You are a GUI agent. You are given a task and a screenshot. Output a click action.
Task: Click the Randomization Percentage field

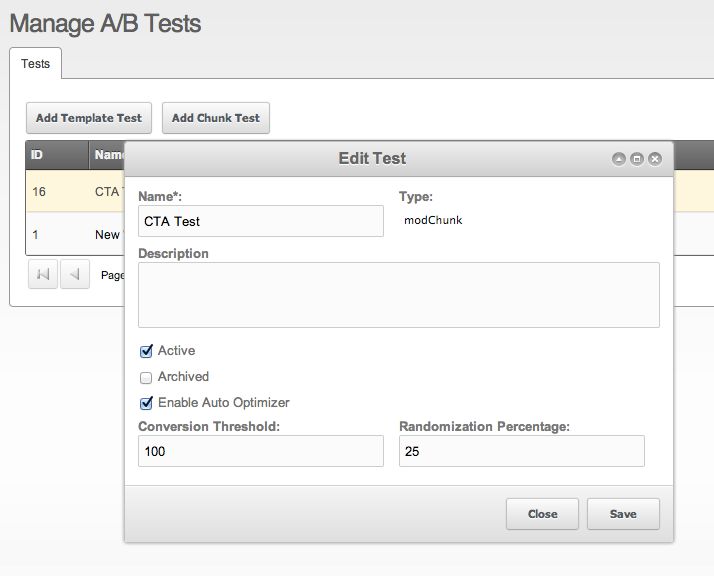click(521, 451)
